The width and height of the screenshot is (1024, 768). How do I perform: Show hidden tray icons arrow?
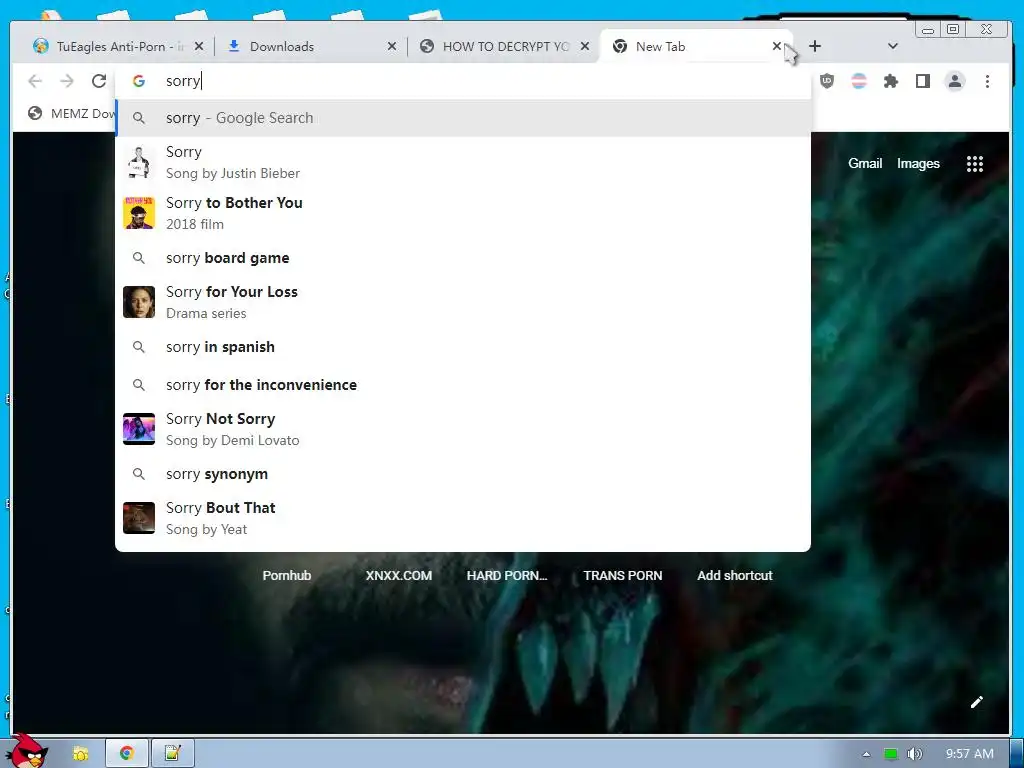[x=866, y=754]
